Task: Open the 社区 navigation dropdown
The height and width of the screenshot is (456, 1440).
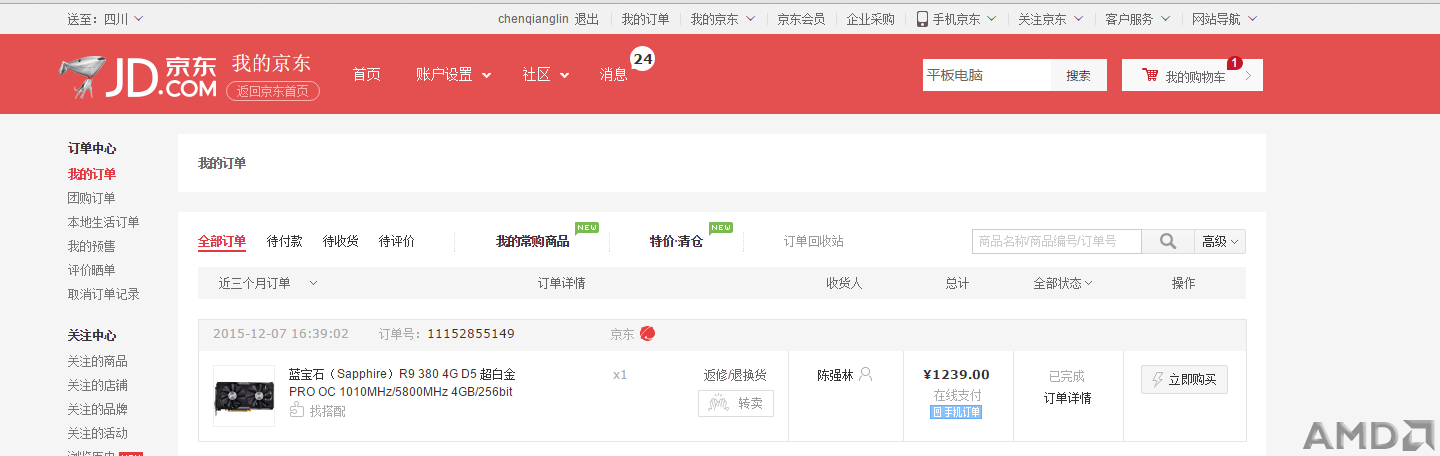Action: coord(546,75)
